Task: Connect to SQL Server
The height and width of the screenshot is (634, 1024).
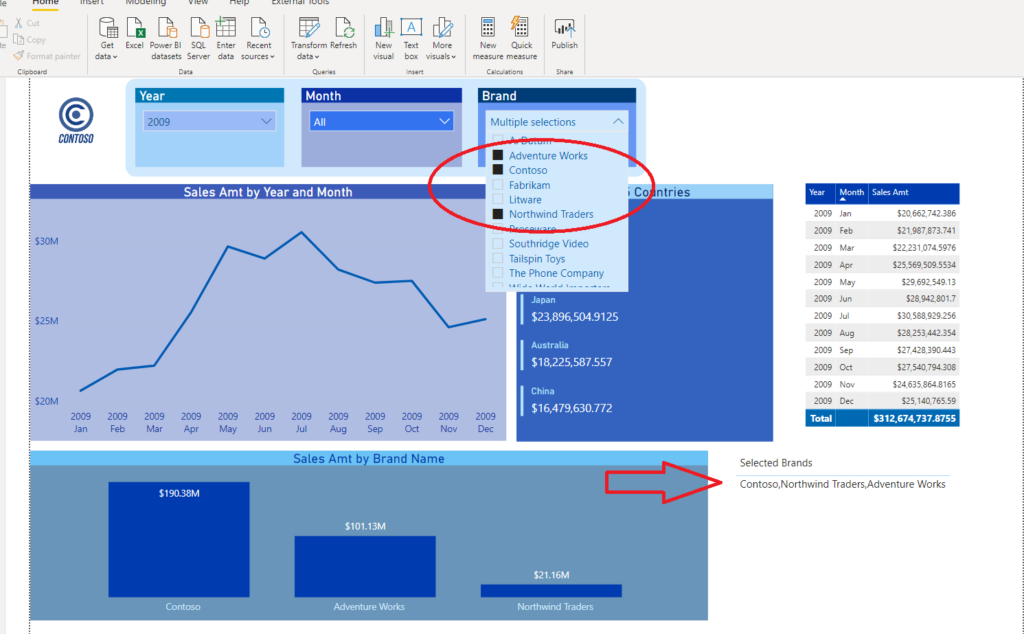Action: tap(199, 39)
